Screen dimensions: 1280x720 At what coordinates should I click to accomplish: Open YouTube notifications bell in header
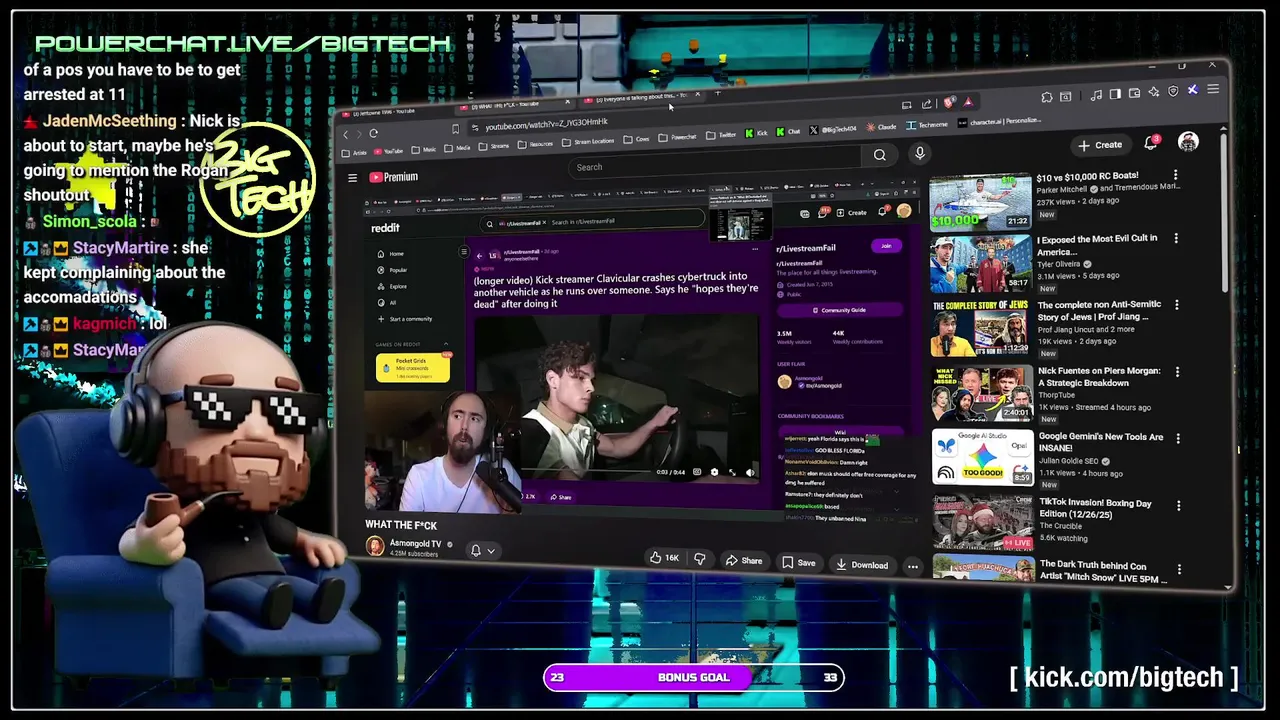(x=1151, y=143)
